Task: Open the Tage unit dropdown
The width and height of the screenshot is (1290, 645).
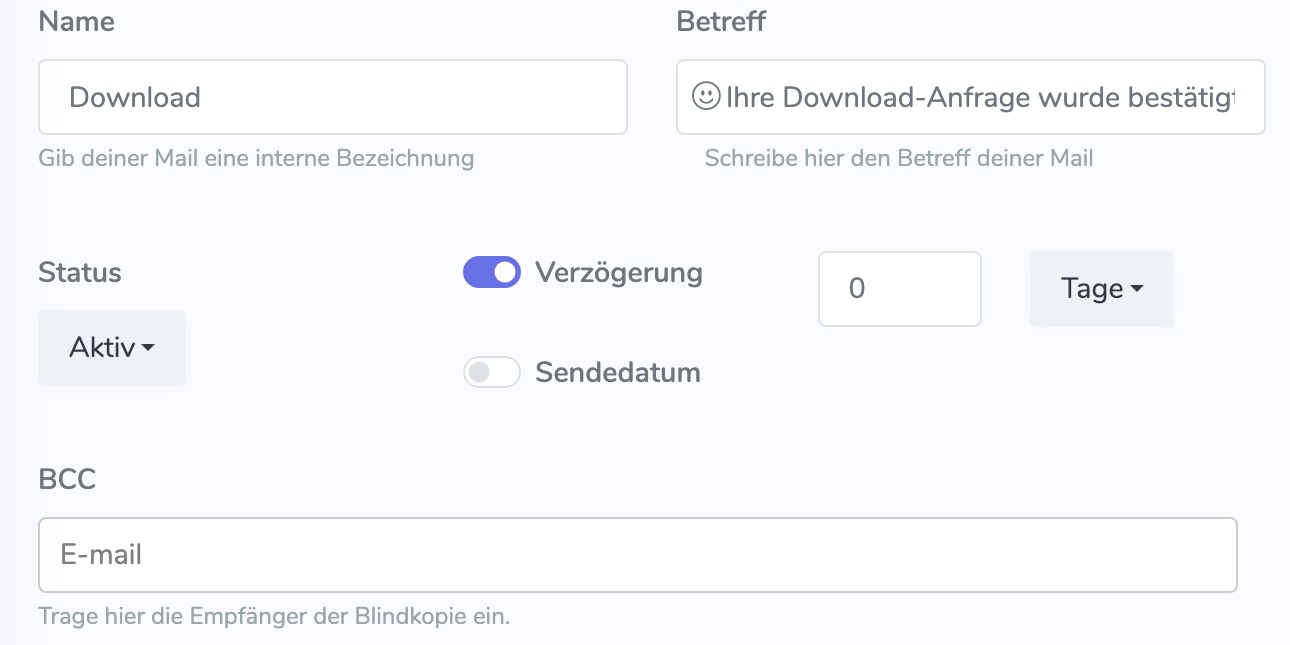Action: click(1102, 289)
